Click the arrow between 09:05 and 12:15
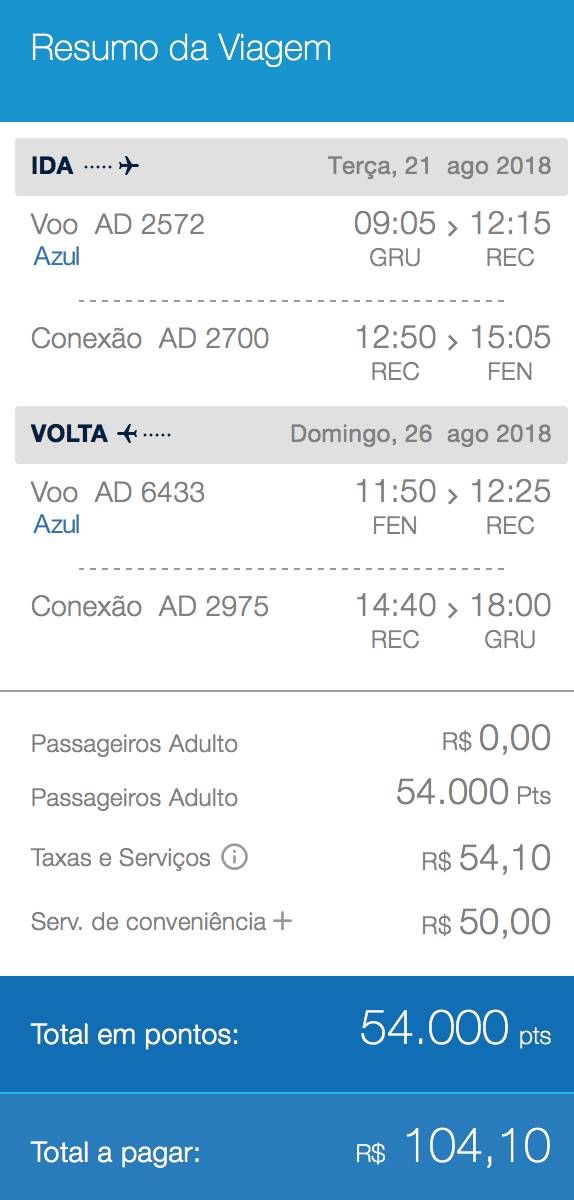Viewport: 574px width, 1200px height. point(453,228)
